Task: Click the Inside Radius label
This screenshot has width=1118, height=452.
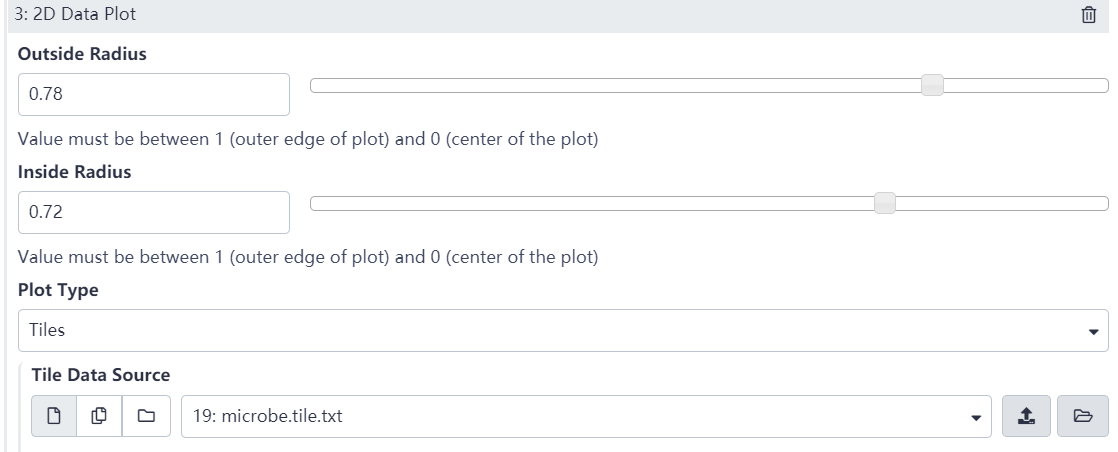Action: [75, 172]
